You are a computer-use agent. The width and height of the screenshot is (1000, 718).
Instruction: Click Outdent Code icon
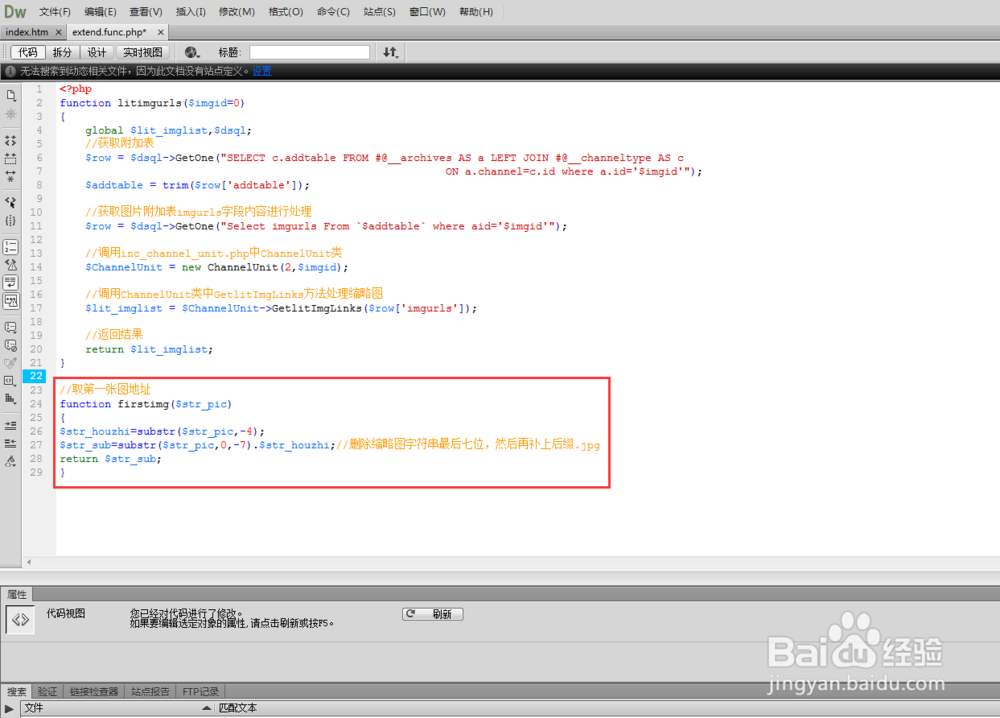[11, 442]
